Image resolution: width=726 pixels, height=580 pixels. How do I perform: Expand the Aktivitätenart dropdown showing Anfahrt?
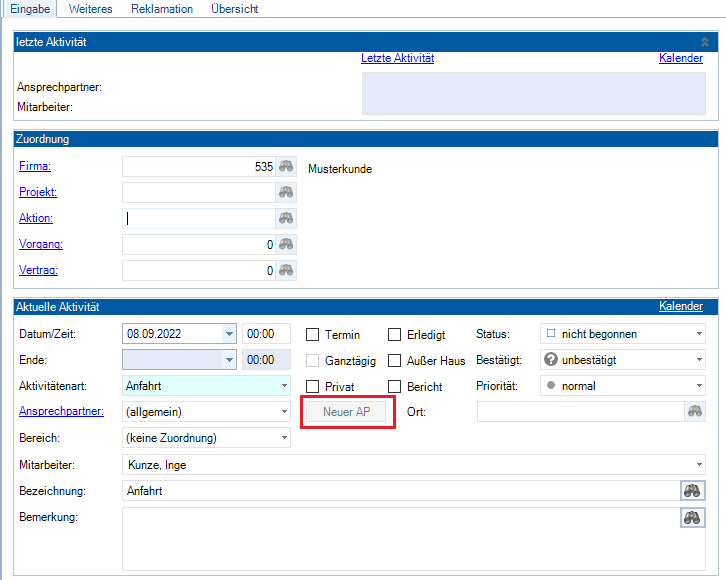point(206,385)
